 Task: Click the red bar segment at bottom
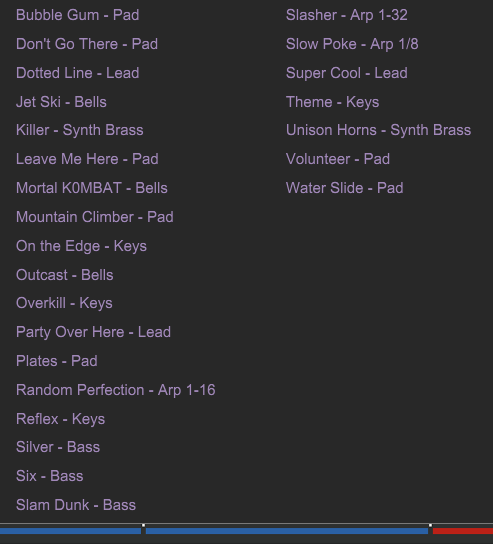pyautogui.click(x=463, y=531)
